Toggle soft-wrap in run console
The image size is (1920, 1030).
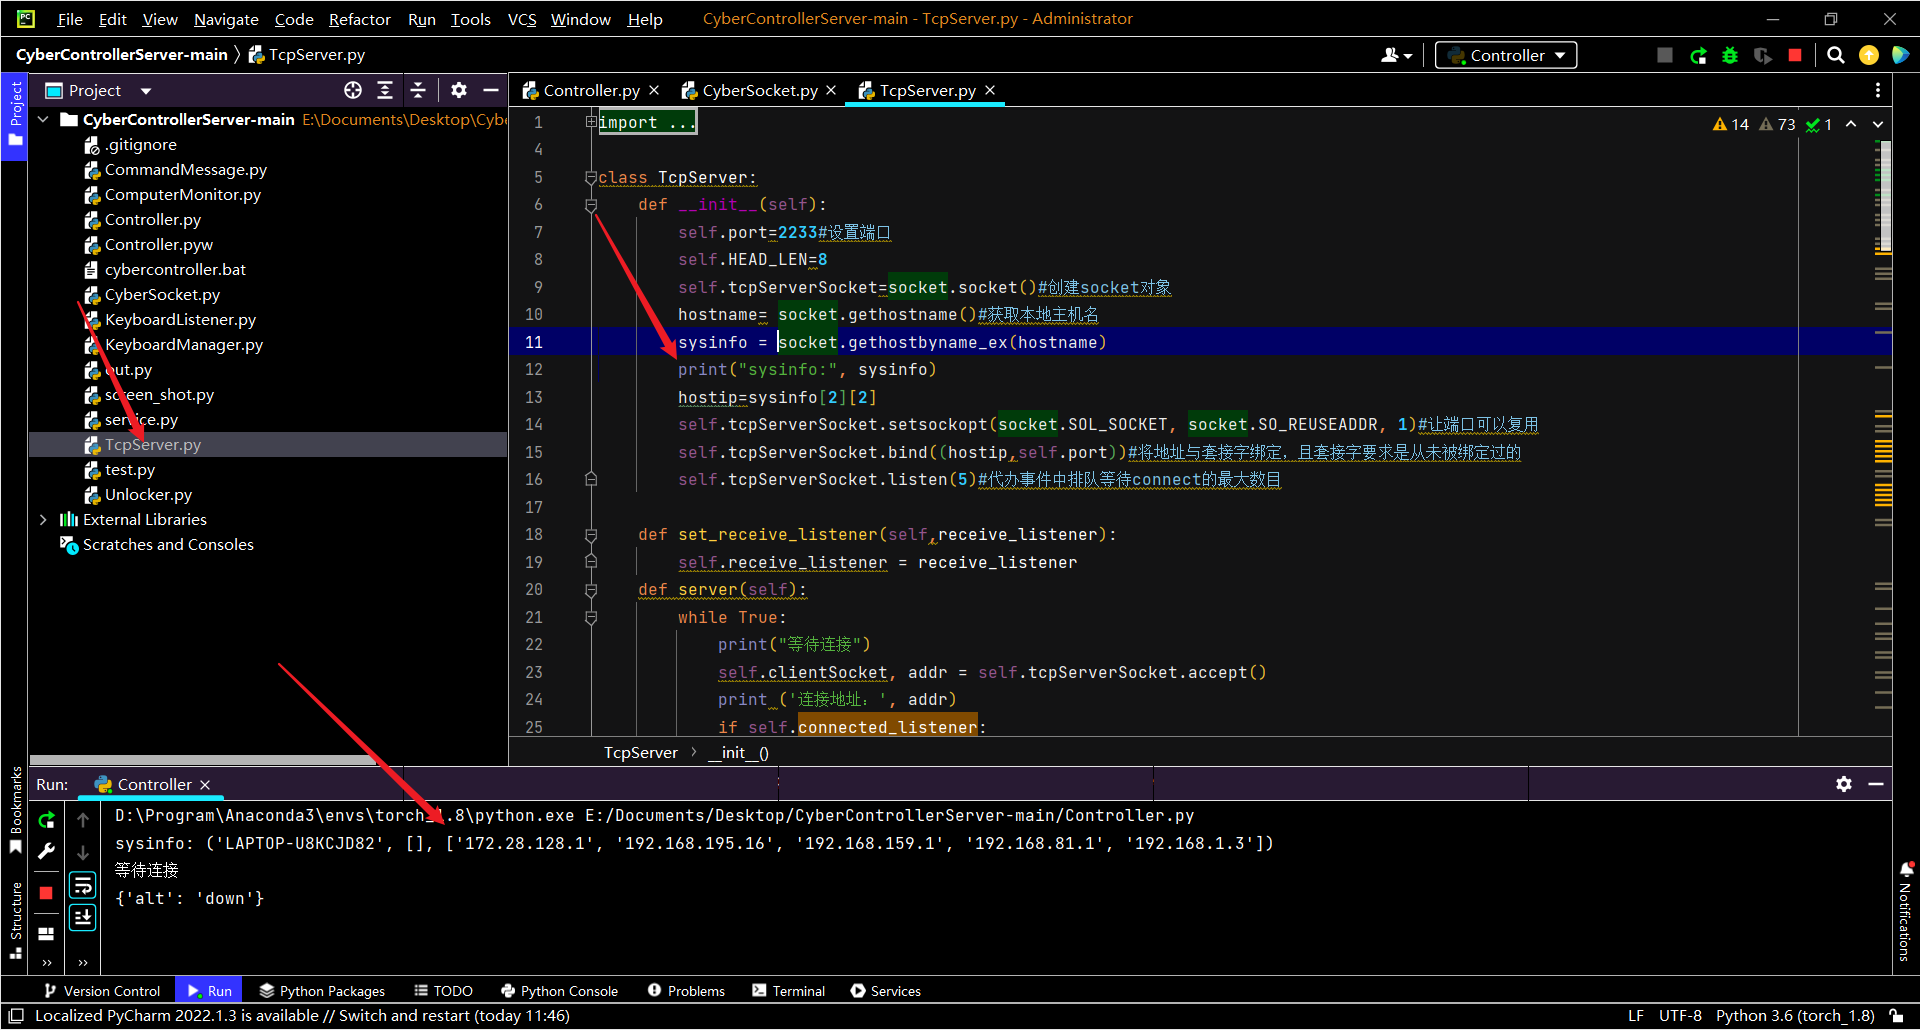[x=83, y=886]
